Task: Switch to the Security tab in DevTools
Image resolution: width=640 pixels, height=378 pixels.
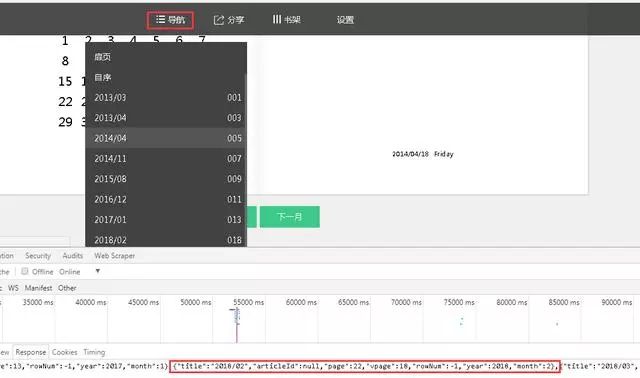Action: pyautogui.click(x=38, y=256)
